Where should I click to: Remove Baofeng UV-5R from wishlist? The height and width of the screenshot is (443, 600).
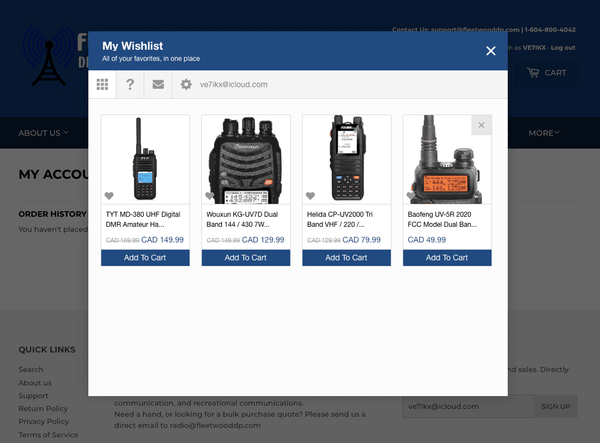(x=481, y=125)
